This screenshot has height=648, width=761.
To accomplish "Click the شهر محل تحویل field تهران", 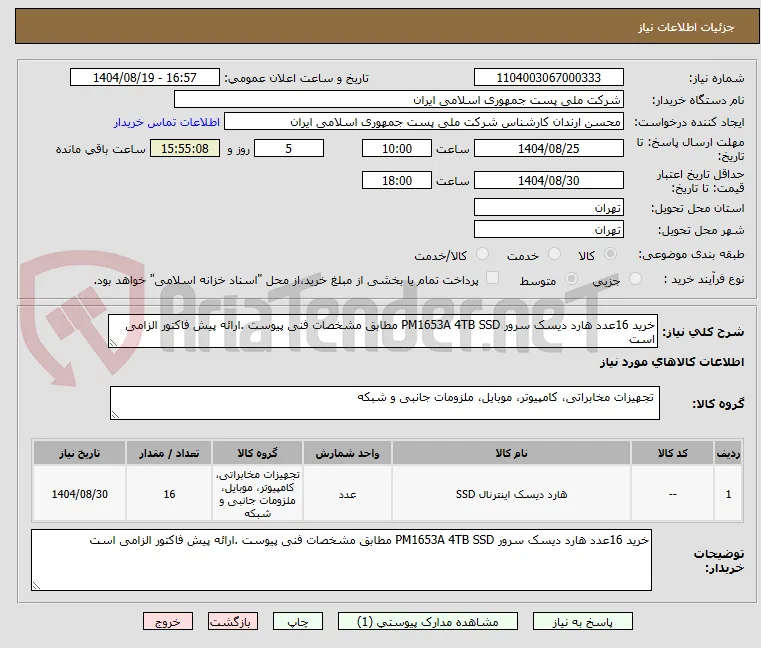I will click(548, 229).
